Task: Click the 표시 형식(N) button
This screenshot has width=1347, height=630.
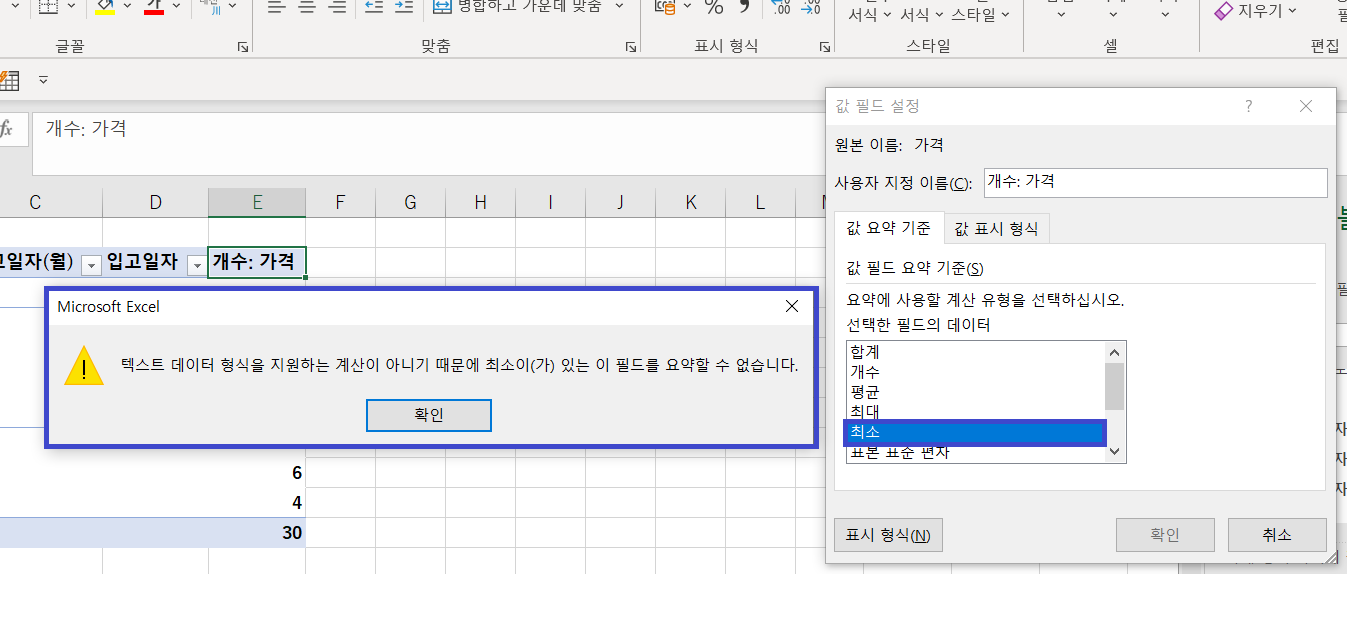Action: pos(888,535)
